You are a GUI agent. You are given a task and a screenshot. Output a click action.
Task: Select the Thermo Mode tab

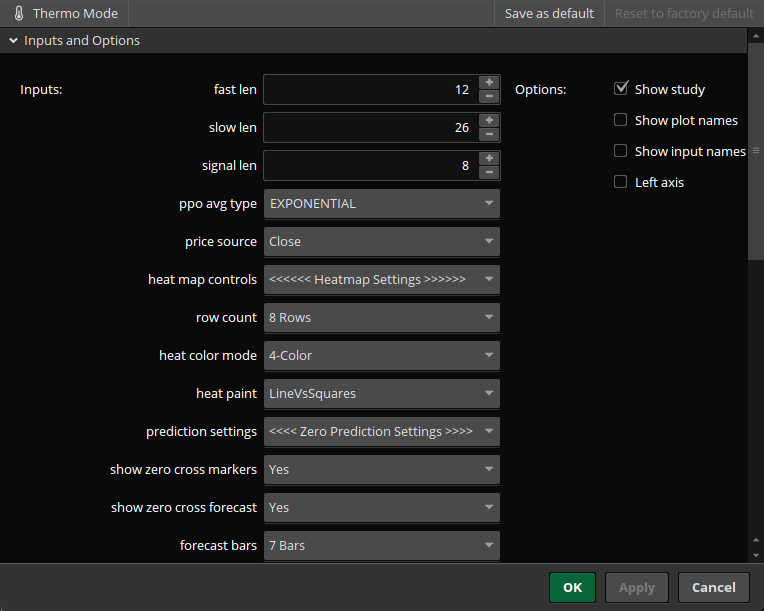(x=65, y=14)
